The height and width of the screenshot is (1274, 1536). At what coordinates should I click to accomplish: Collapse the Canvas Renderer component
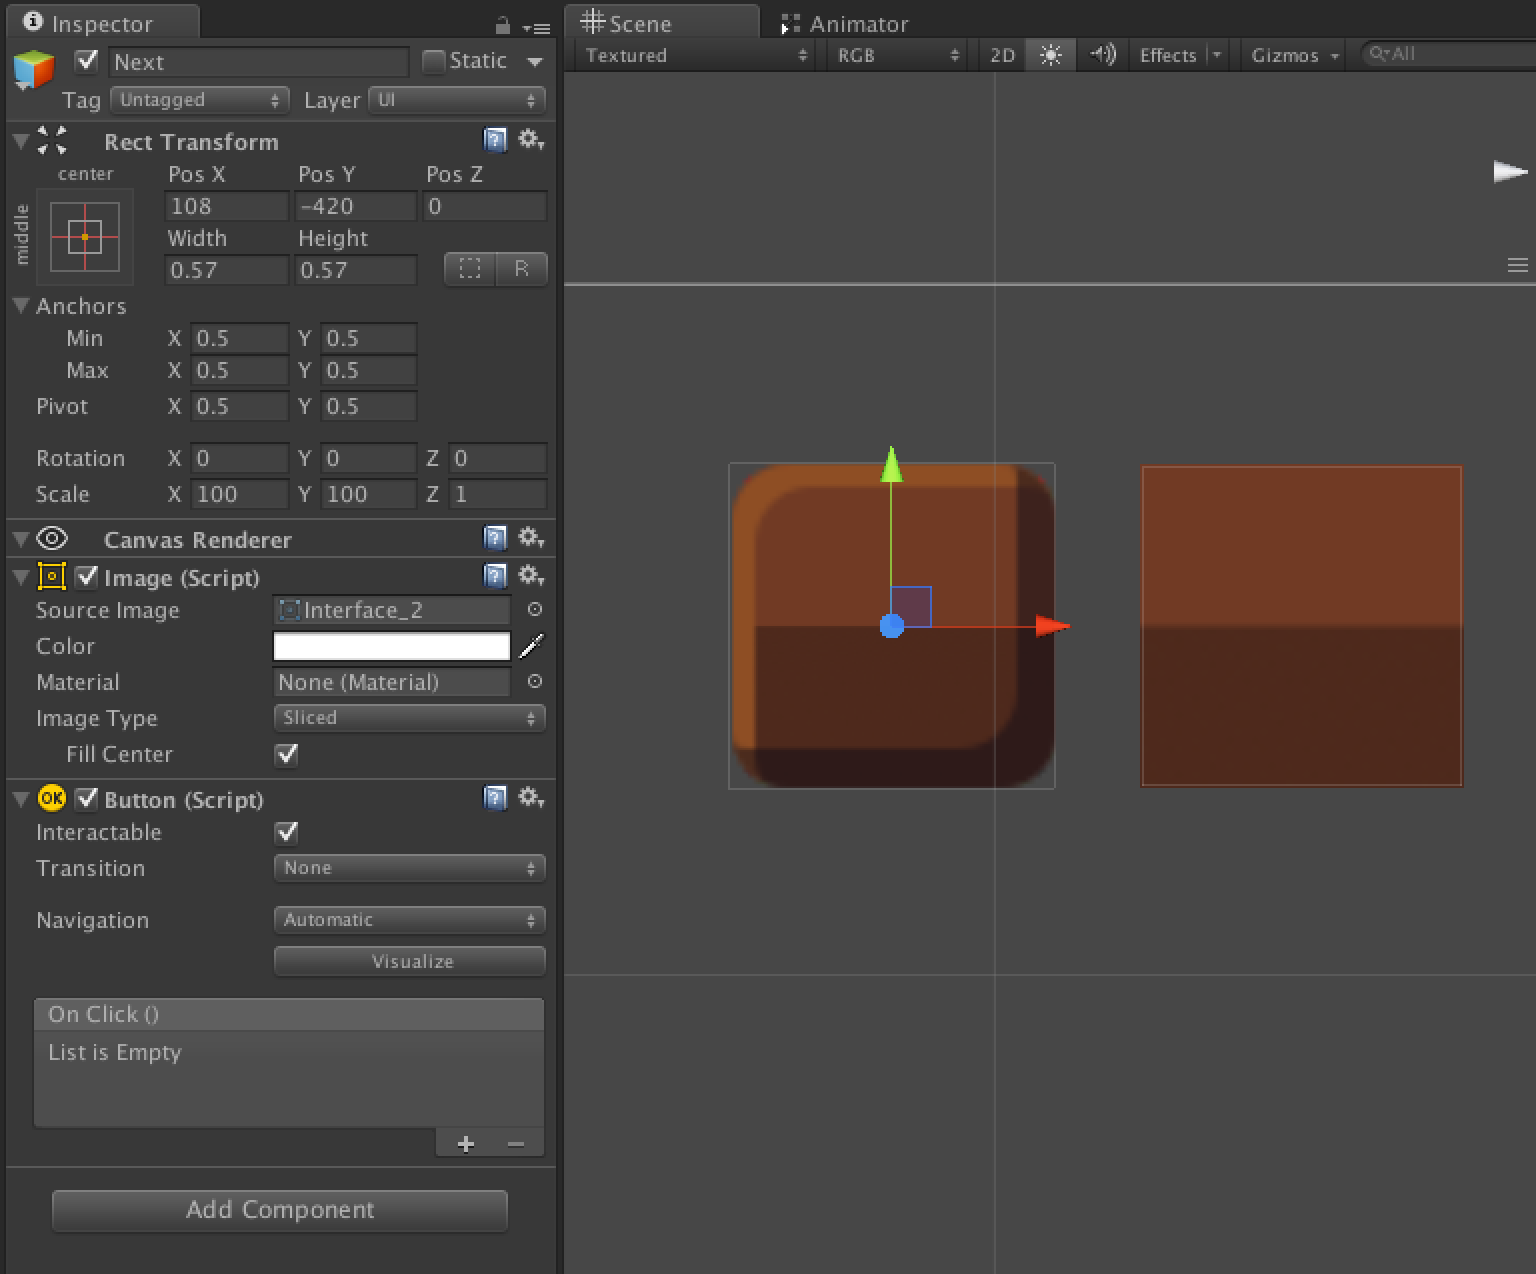tap(20, 539)
